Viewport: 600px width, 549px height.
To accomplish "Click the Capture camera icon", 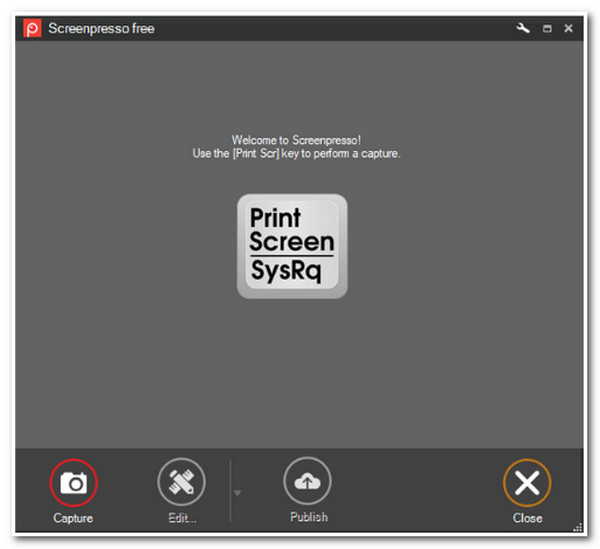I will click(73, 482).
